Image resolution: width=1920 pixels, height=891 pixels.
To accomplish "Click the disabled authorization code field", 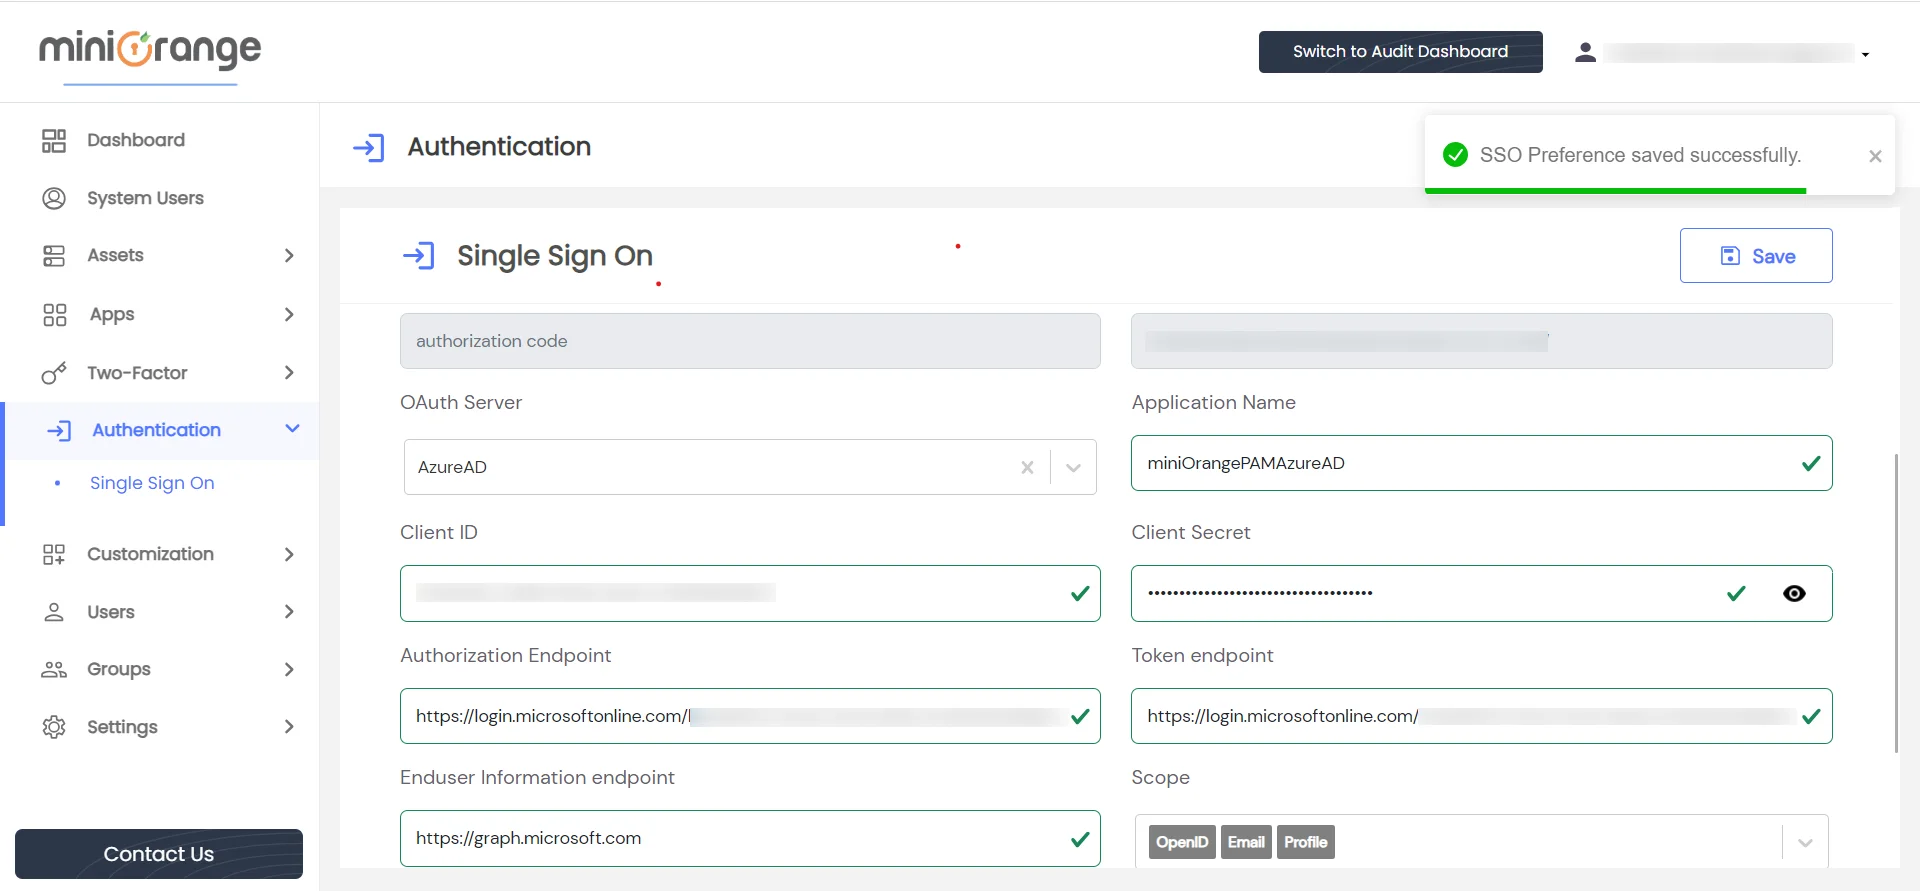I will click(750, 341).
